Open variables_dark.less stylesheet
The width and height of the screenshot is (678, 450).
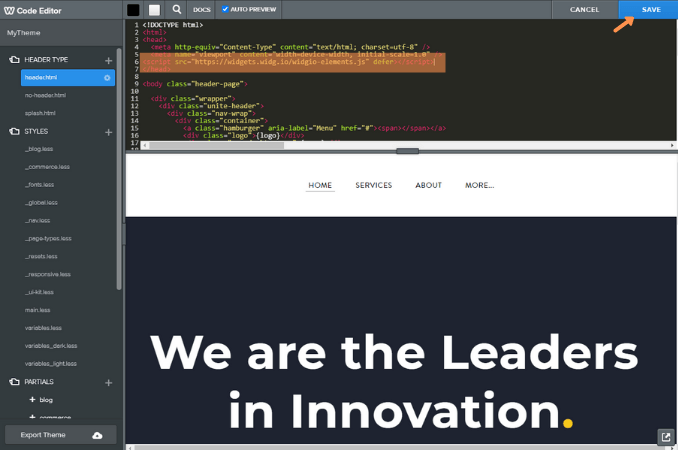click(x=51, y=346)
